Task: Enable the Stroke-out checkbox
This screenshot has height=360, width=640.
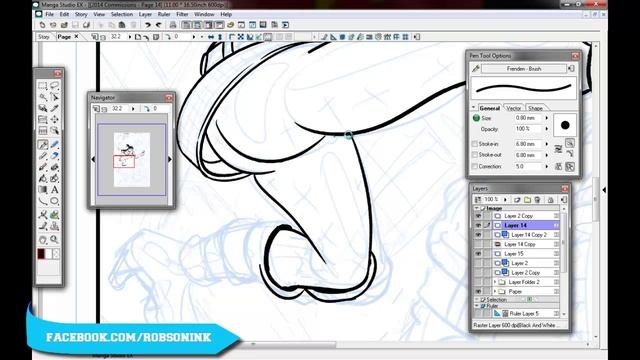Action: point(474,155)
